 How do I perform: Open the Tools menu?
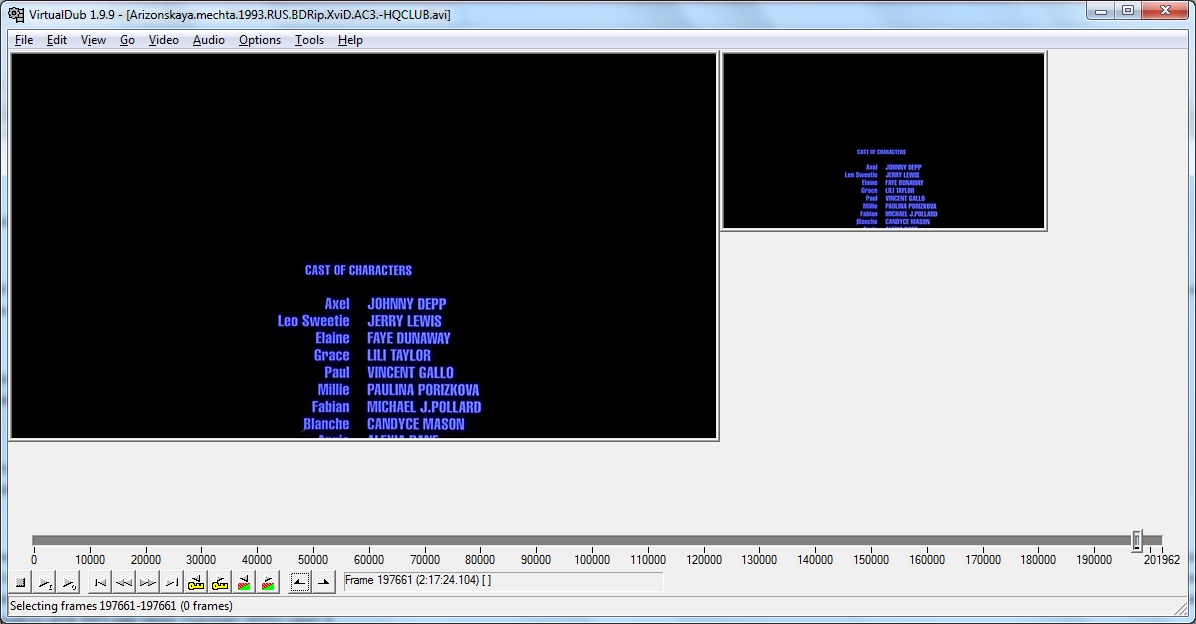[309, 40]
